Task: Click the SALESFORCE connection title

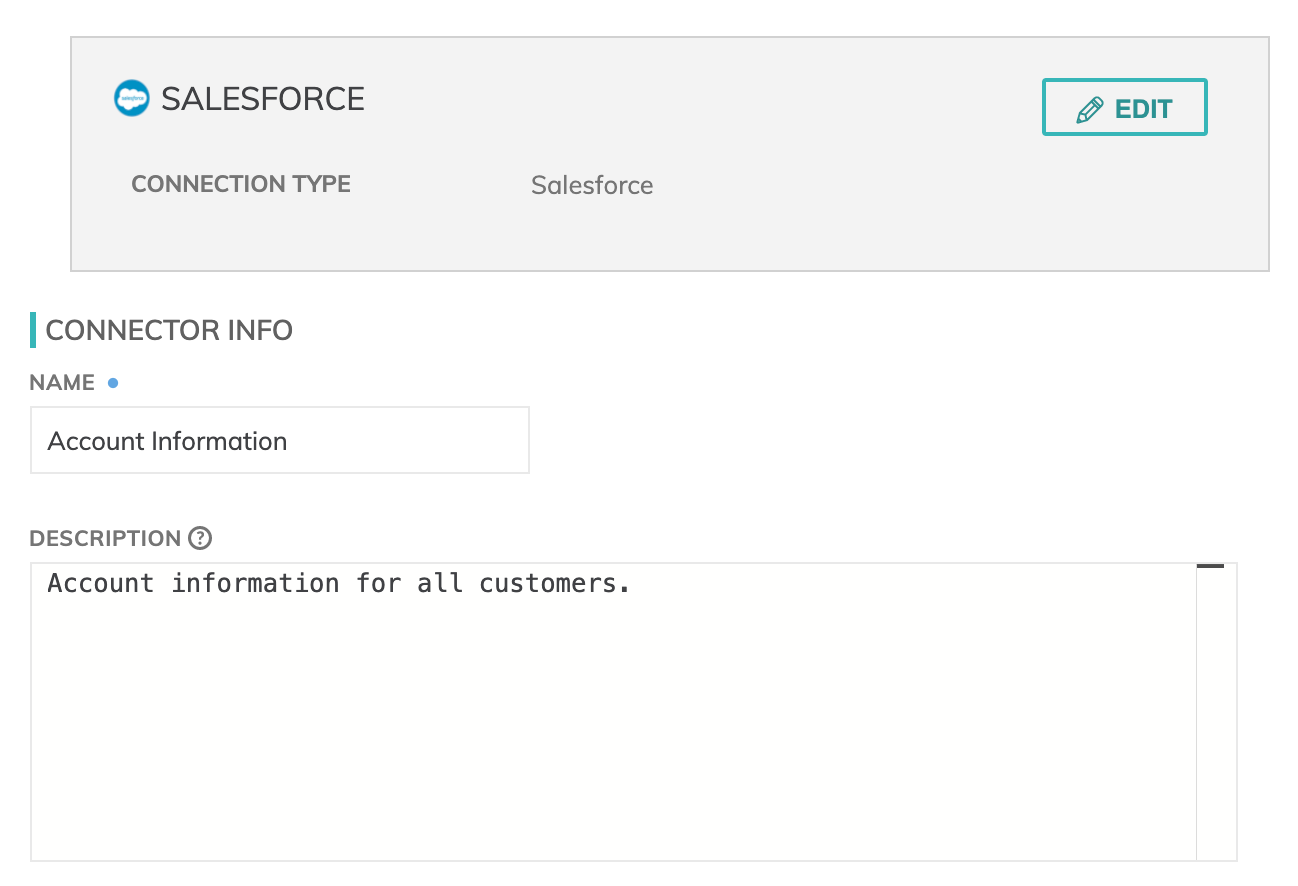Action: [x=263, y=99]
